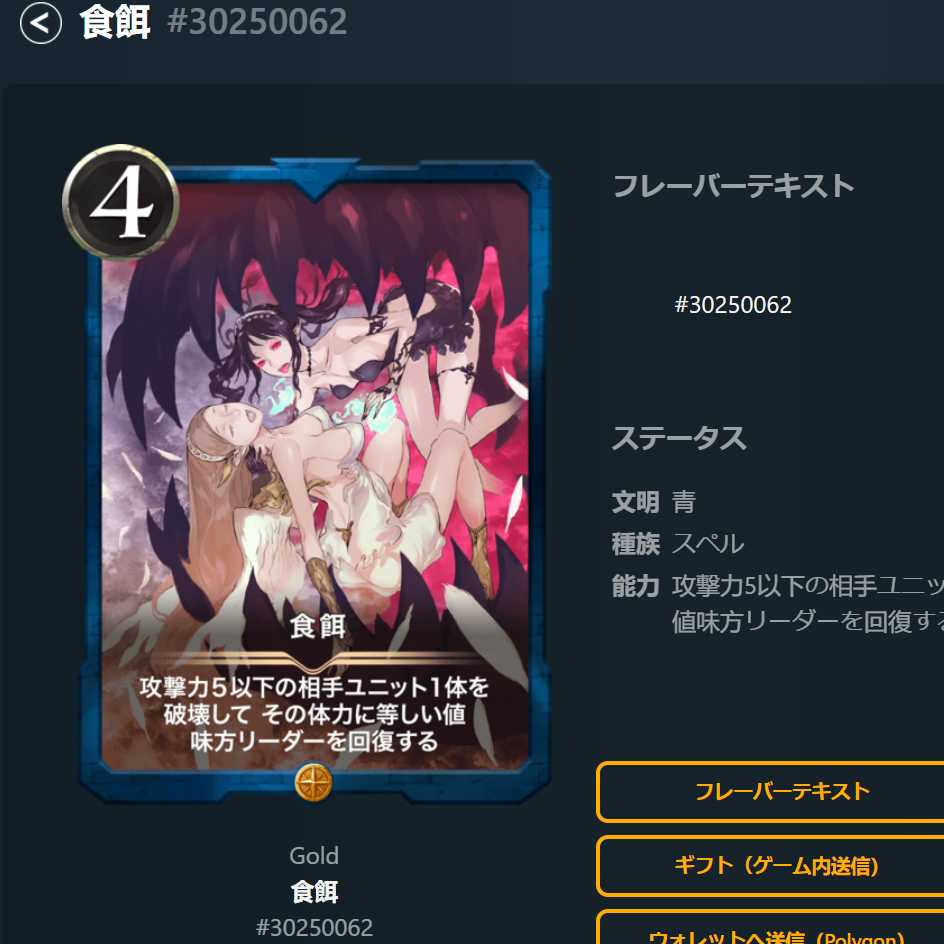The image size is (944, 944).
Task: Click the page title 食餌
Action: pyautogui.click(x=115, y=22)
